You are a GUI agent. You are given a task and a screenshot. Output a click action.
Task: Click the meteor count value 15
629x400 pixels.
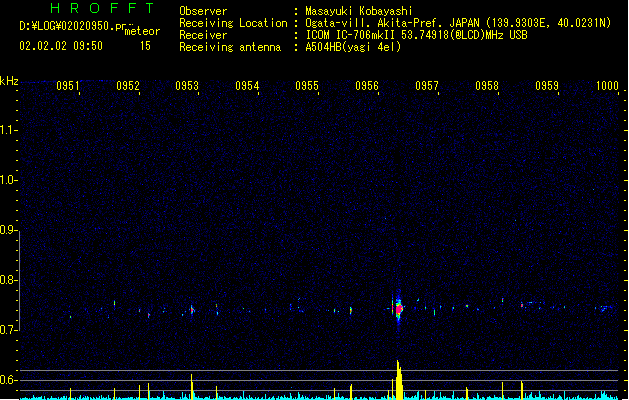click(145, 46)
